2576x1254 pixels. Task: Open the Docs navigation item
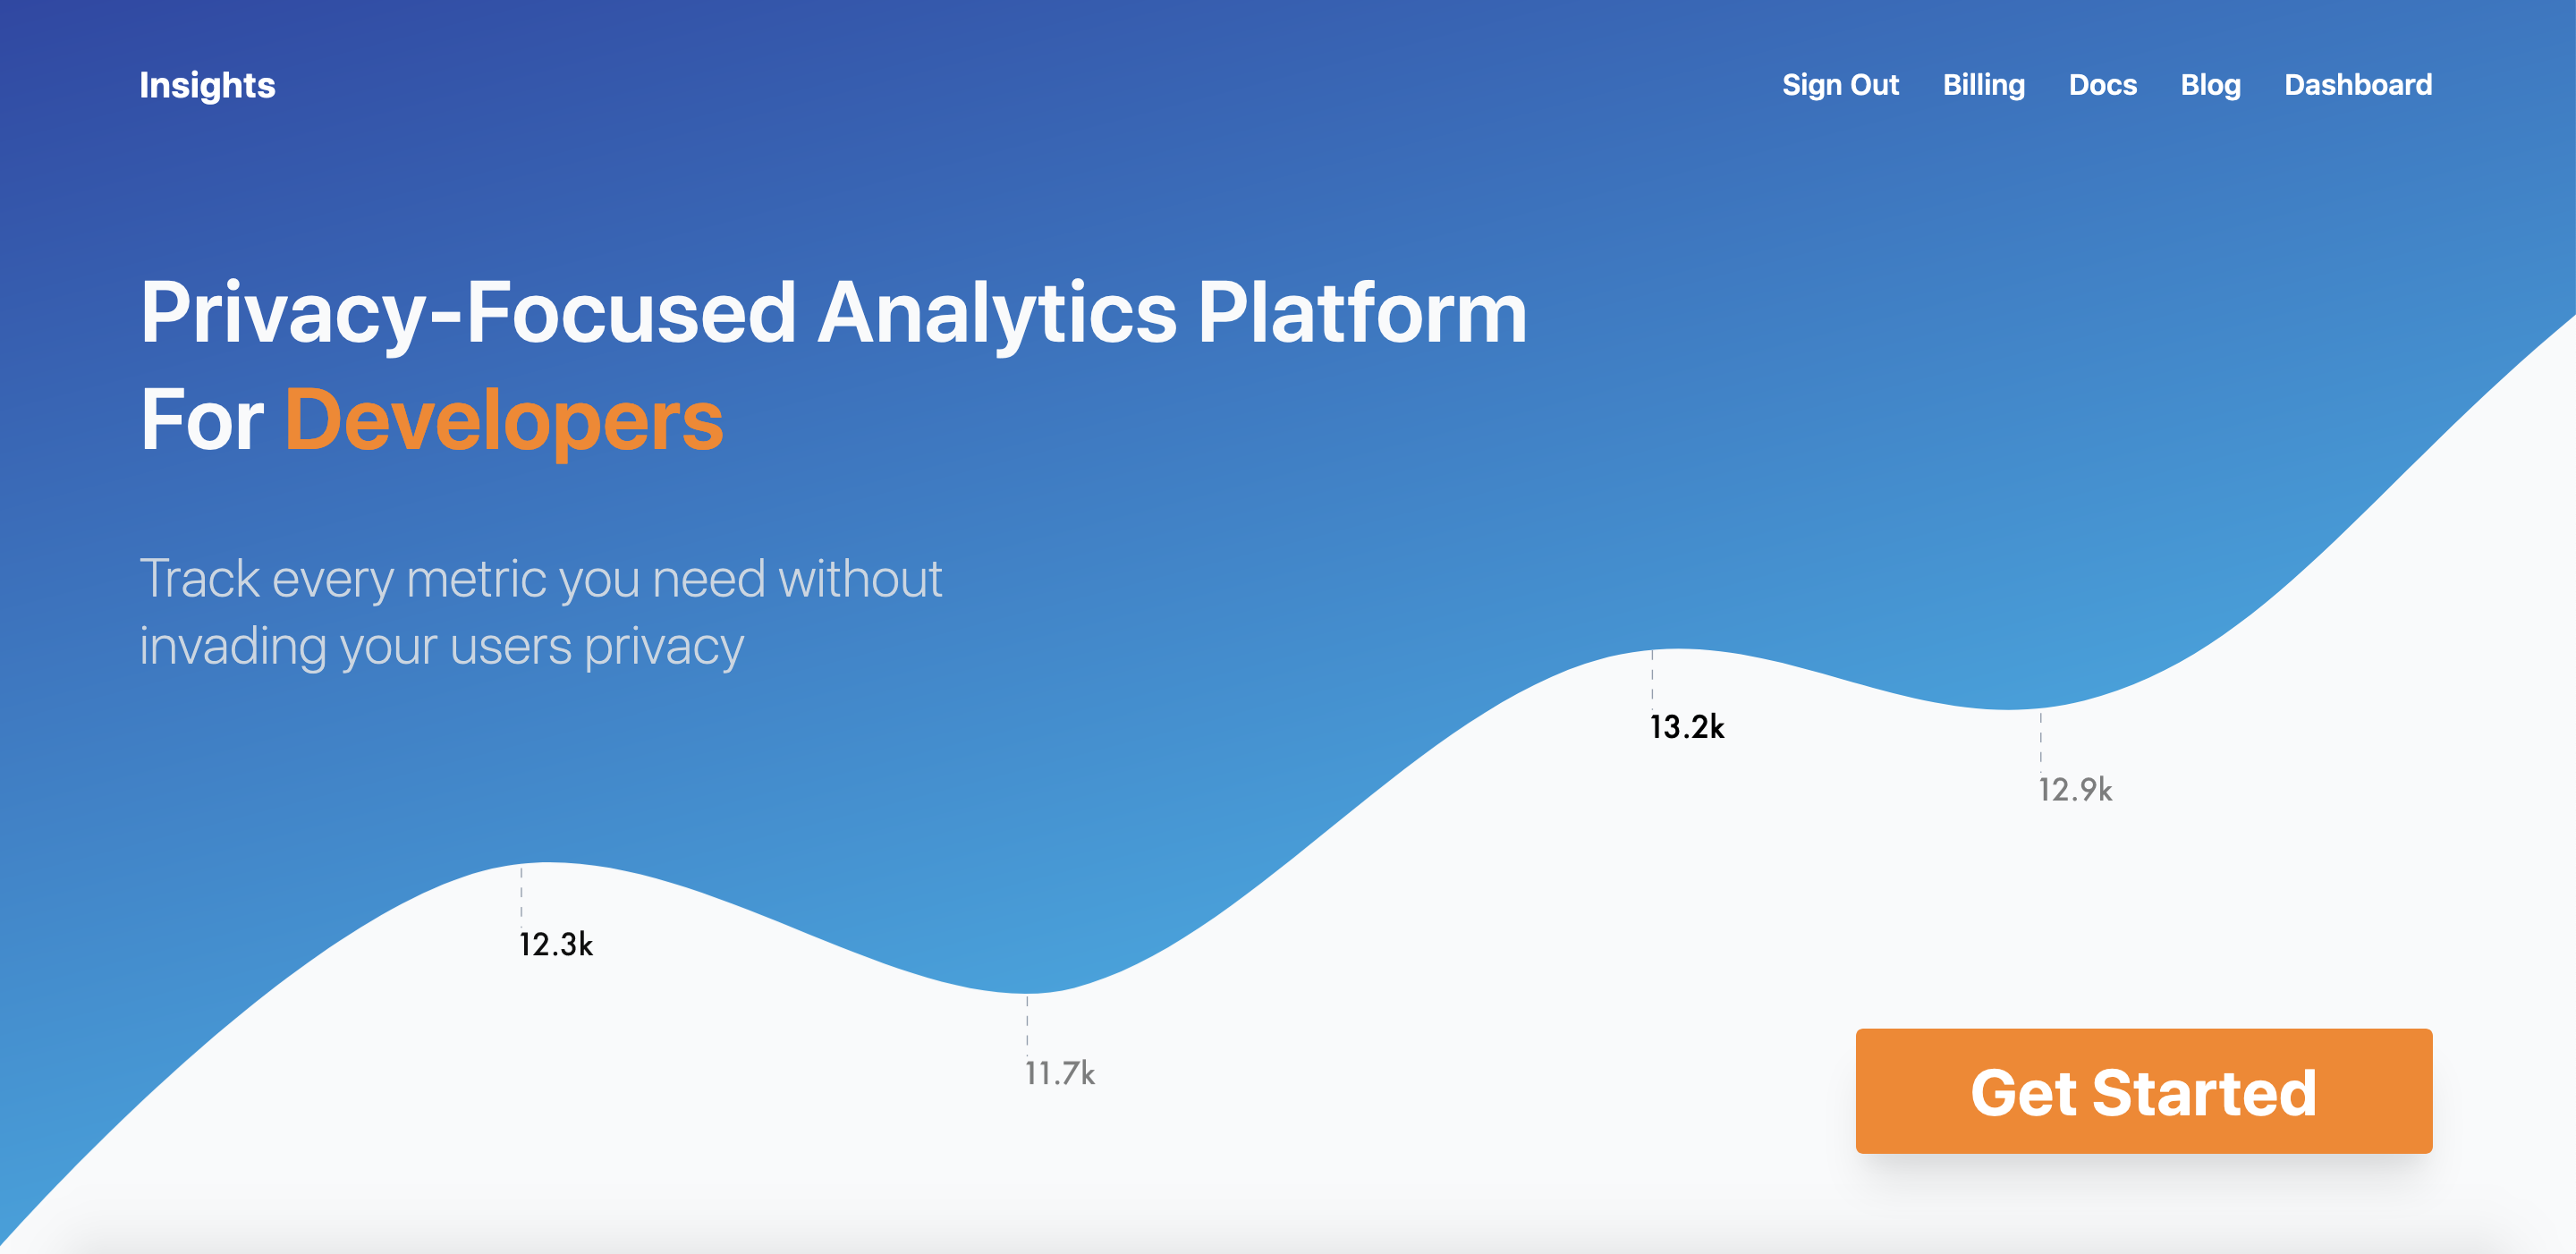pos(2103,85)
